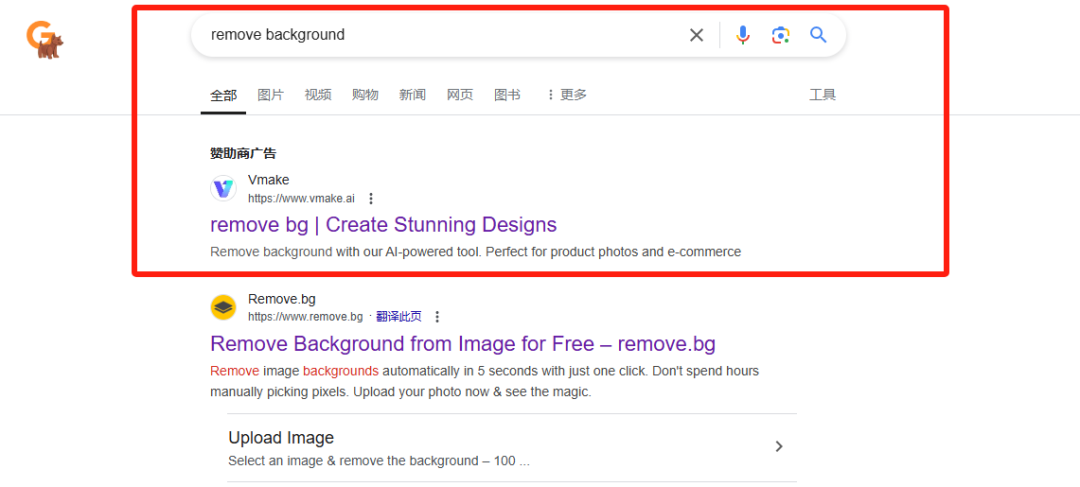The width and height of the screenshot is (1080, 487).
Task: Open Google Lens image search icon
Action: [780, 35]
